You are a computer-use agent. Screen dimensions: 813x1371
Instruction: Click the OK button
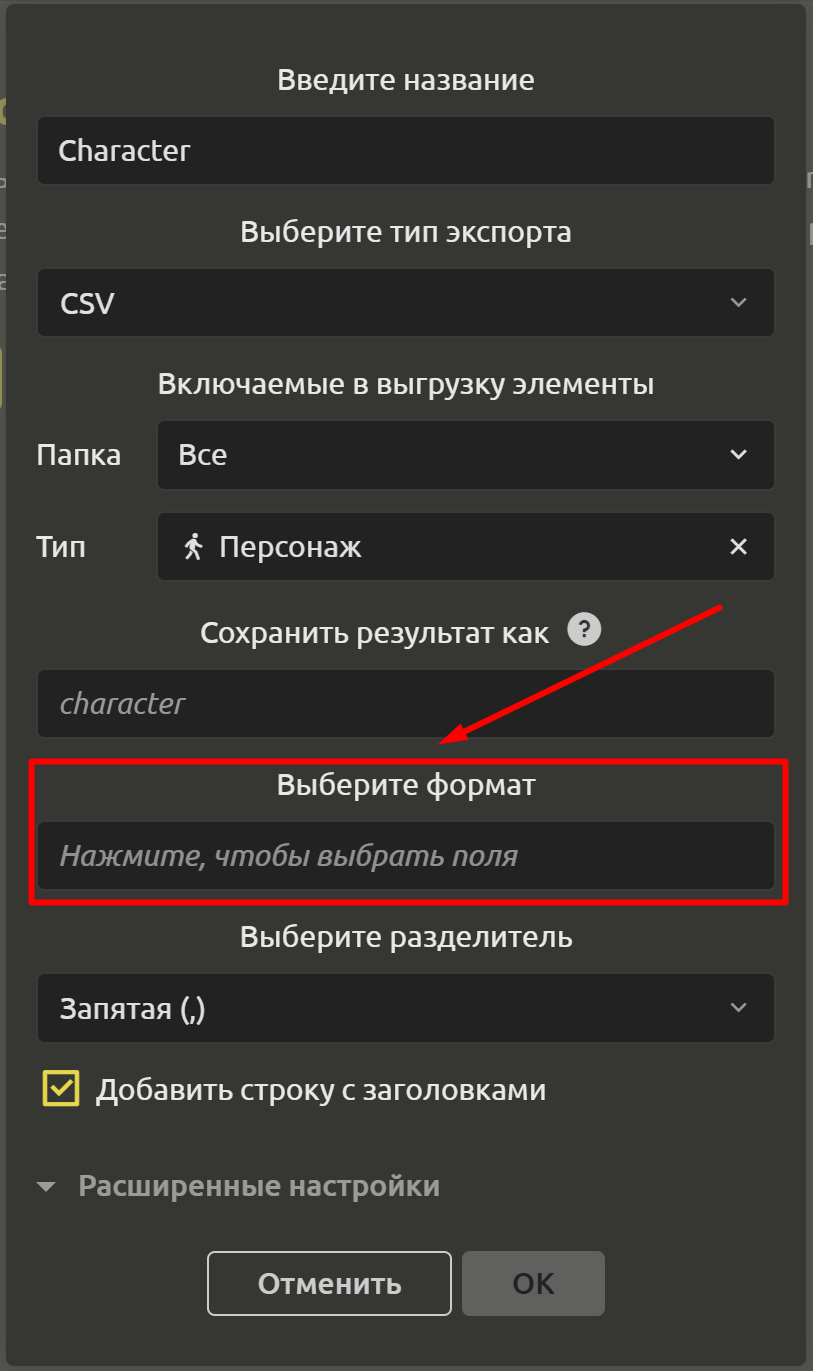533,1283
